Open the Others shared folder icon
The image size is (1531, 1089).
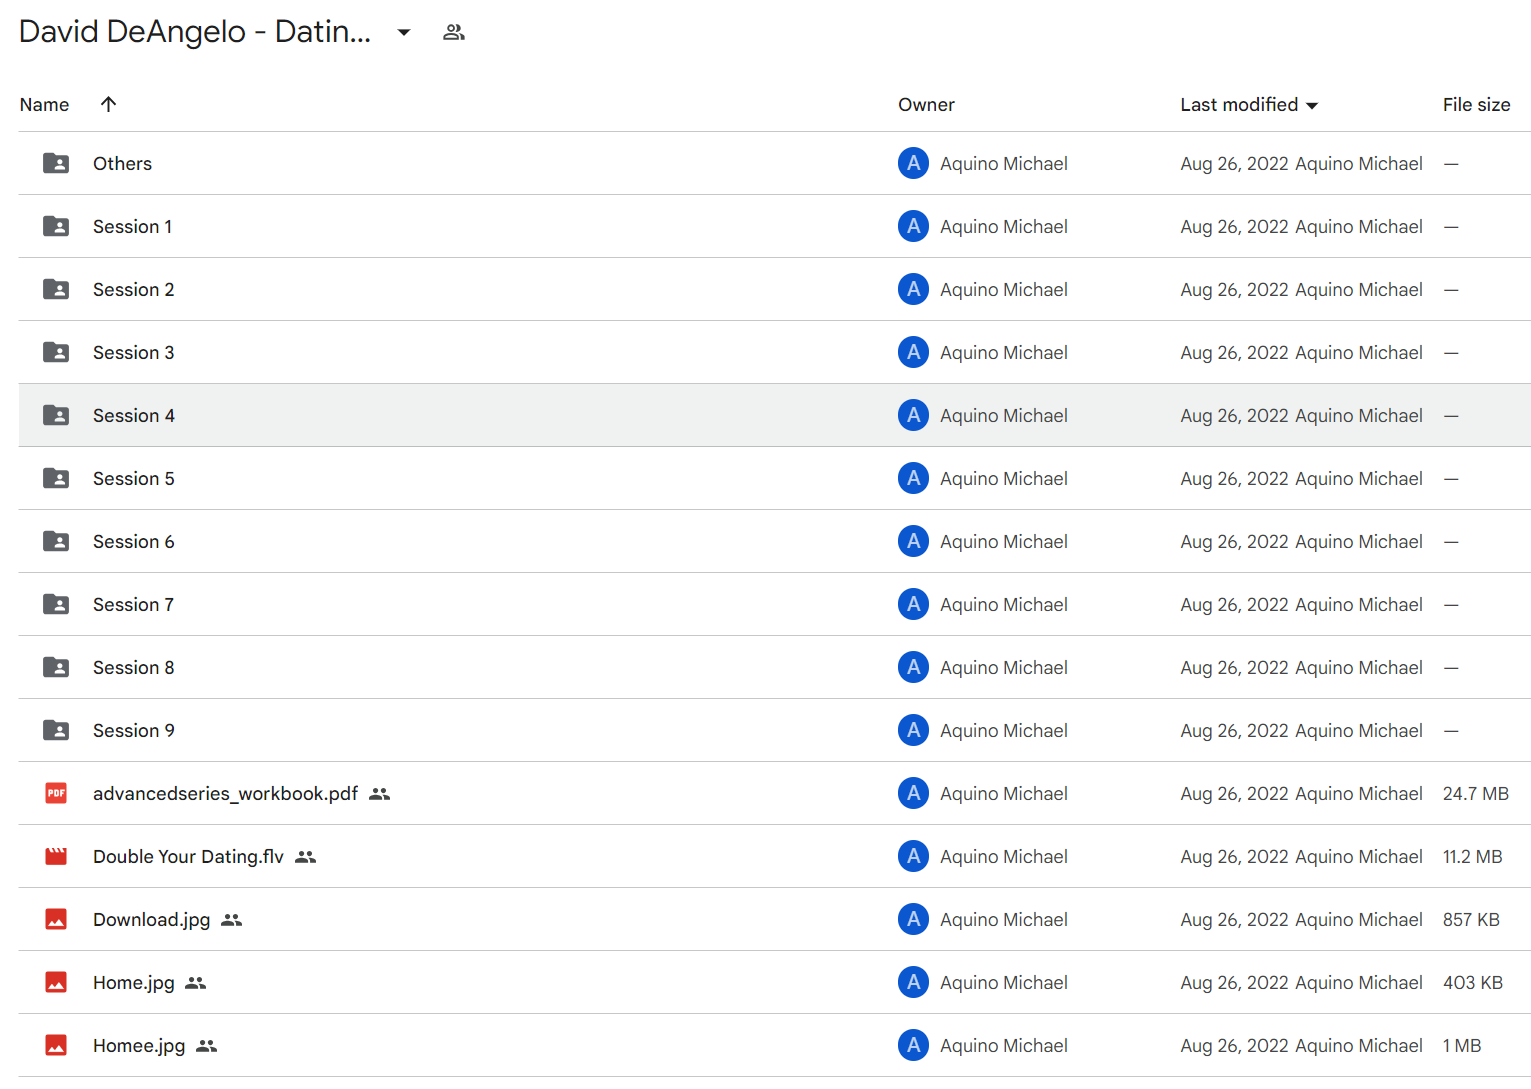56,163
